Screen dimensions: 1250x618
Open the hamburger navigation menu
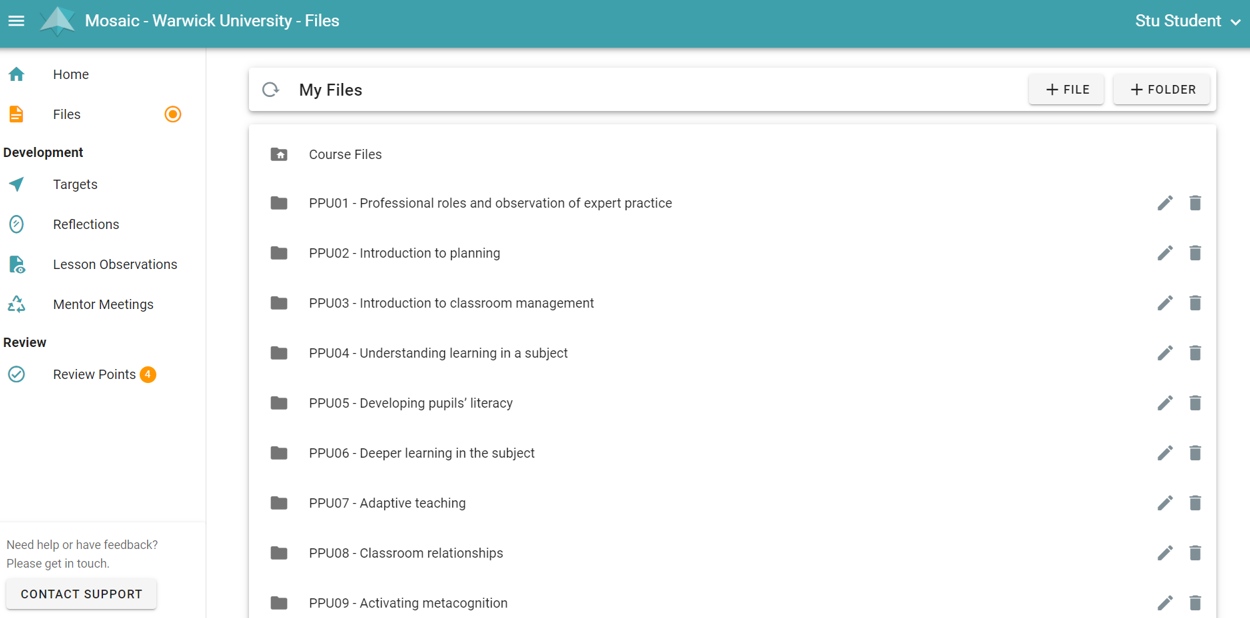[x=16, y=20]
